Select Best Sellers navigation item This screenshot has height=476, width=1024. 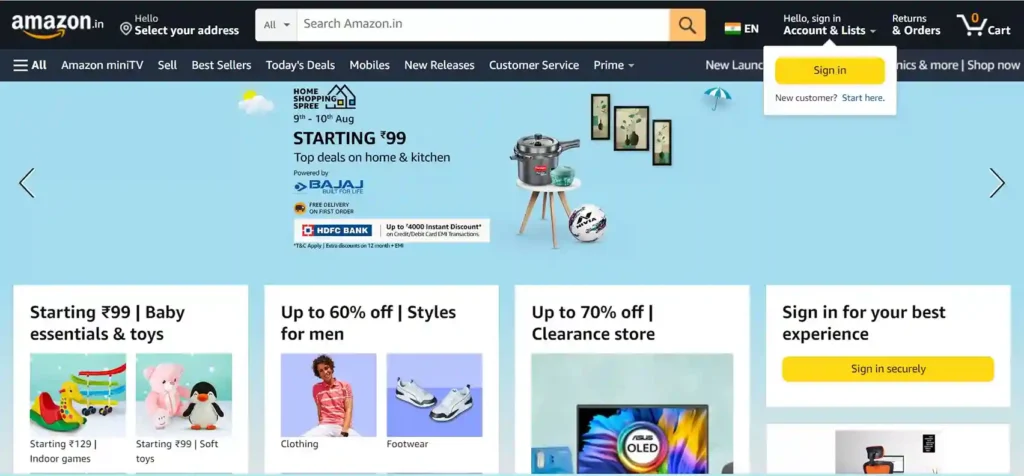(221, 65)
